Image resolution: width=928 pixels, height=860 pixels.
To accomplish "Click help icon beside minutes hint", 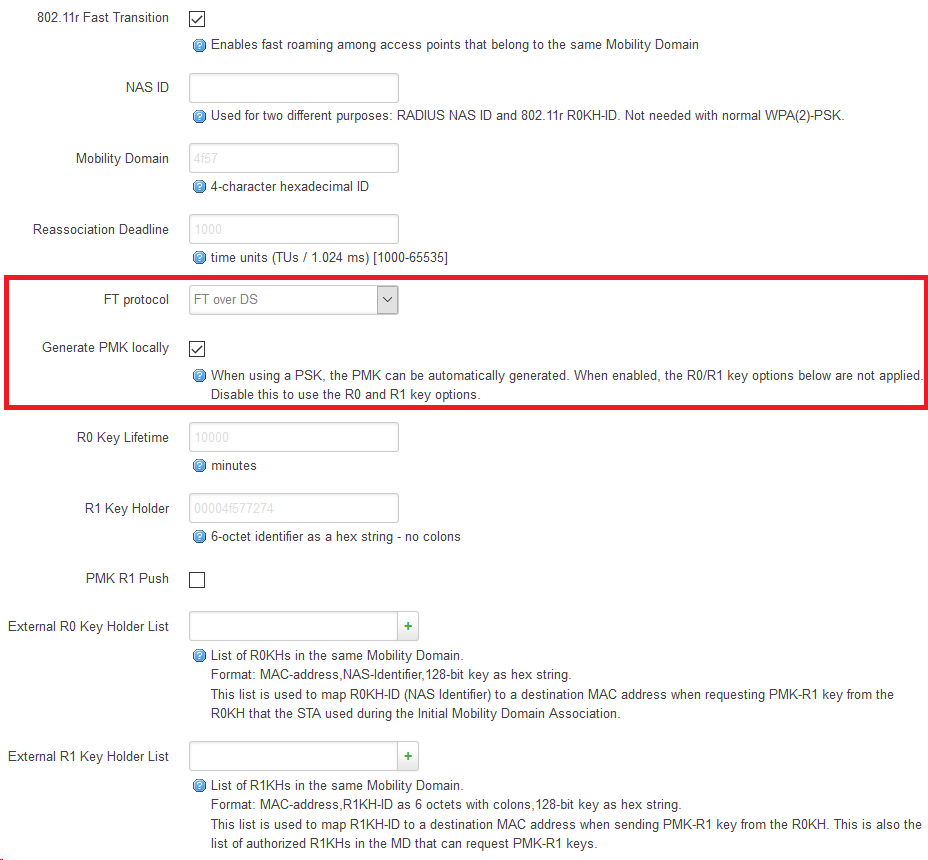I will point(199,466).
